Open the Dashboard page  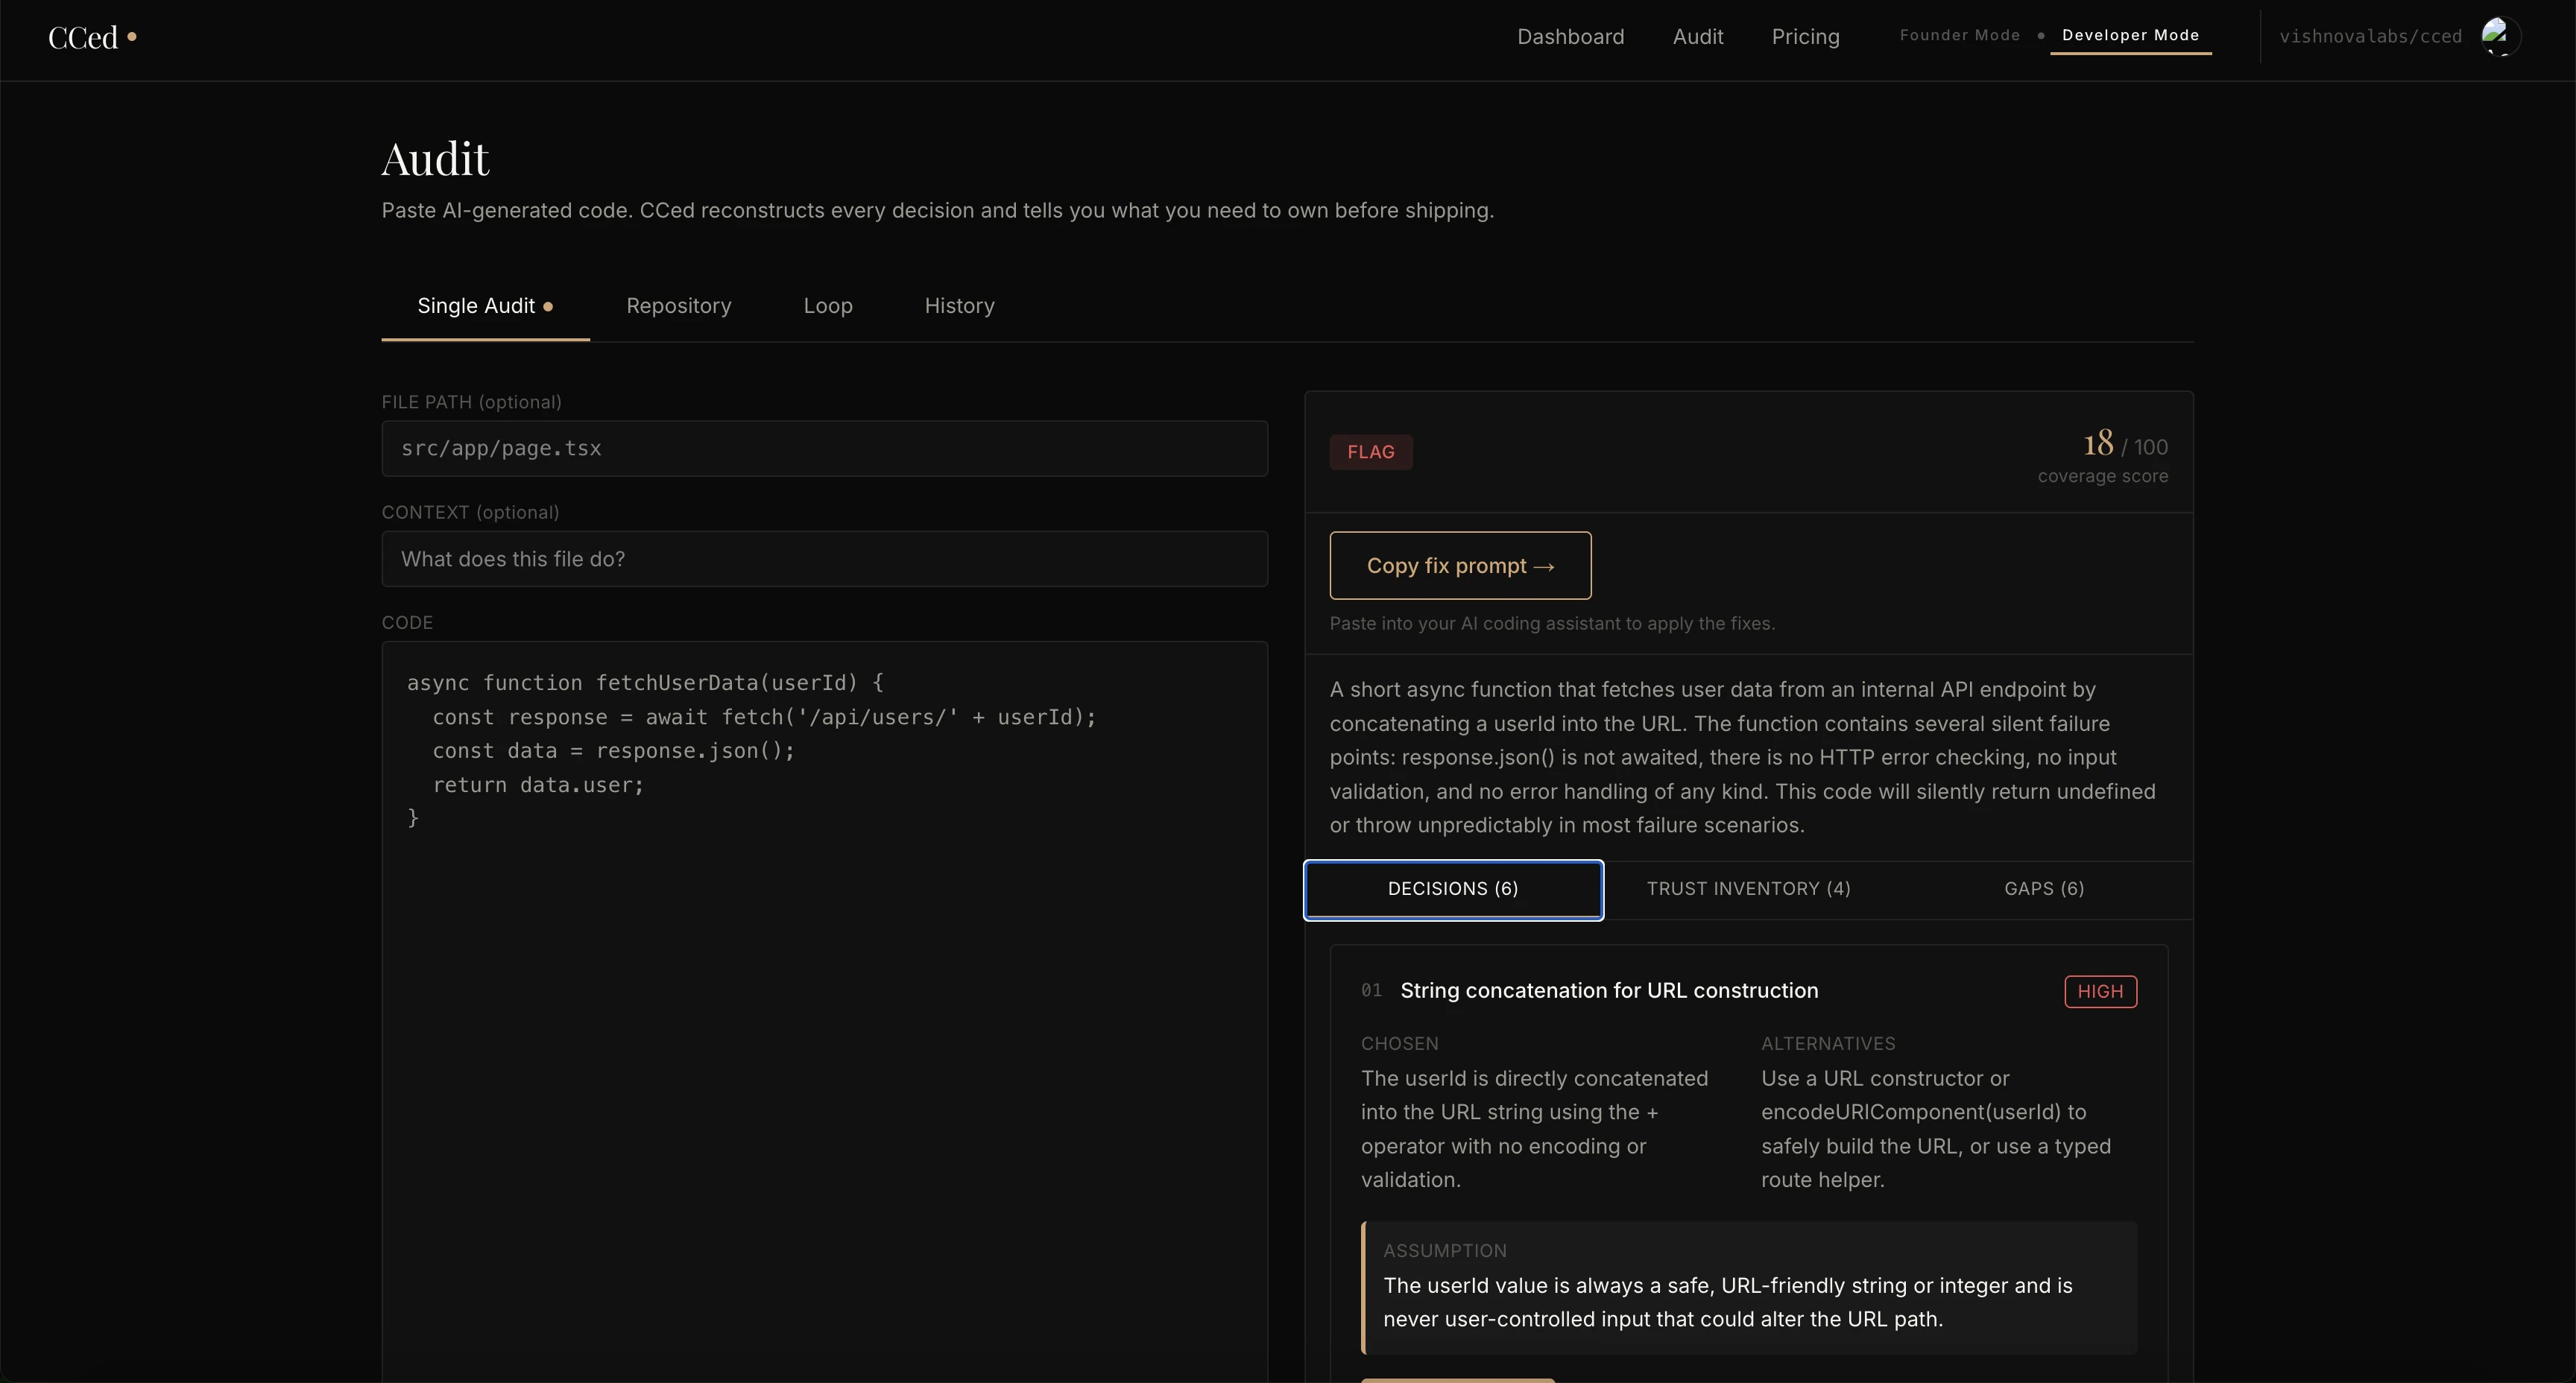click(1570, 37)
